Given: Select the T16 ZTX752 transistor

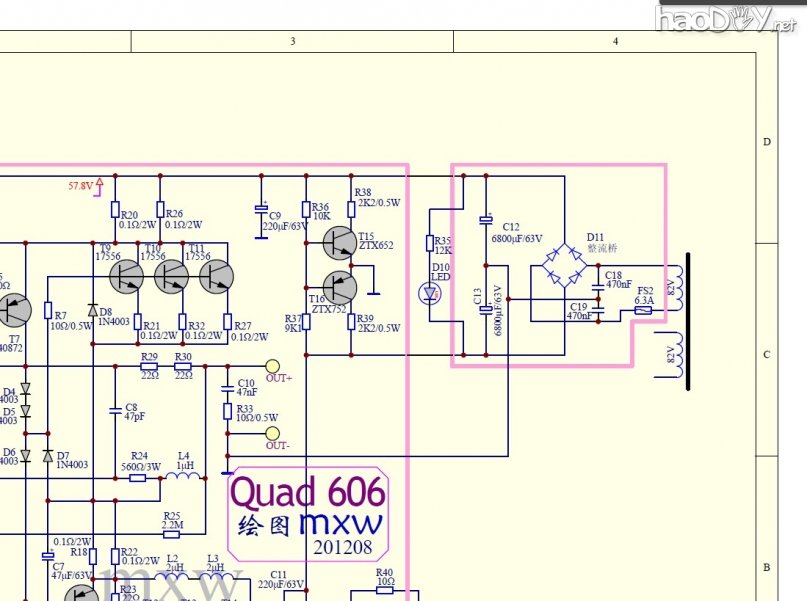Looking at the screenshot, I should (x=339, y=288).
